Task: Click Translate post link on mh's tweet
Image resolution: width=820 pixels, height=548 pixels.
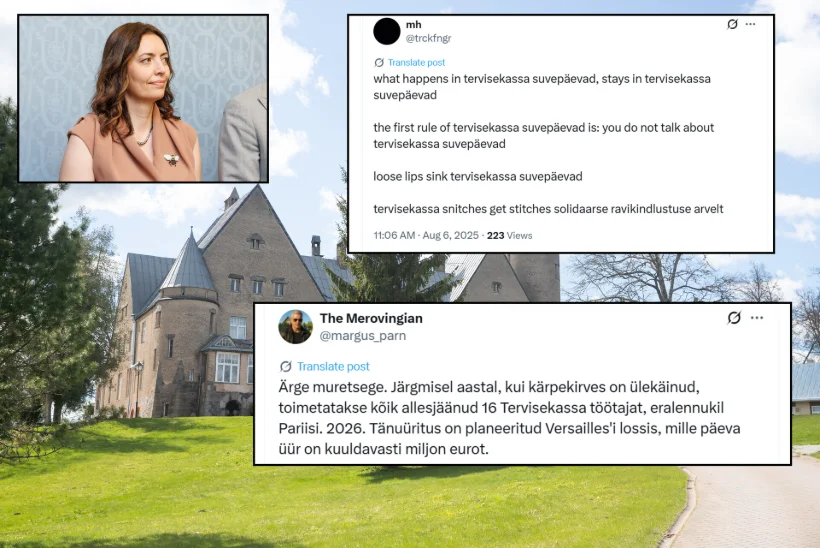Action: coord(416,63)
